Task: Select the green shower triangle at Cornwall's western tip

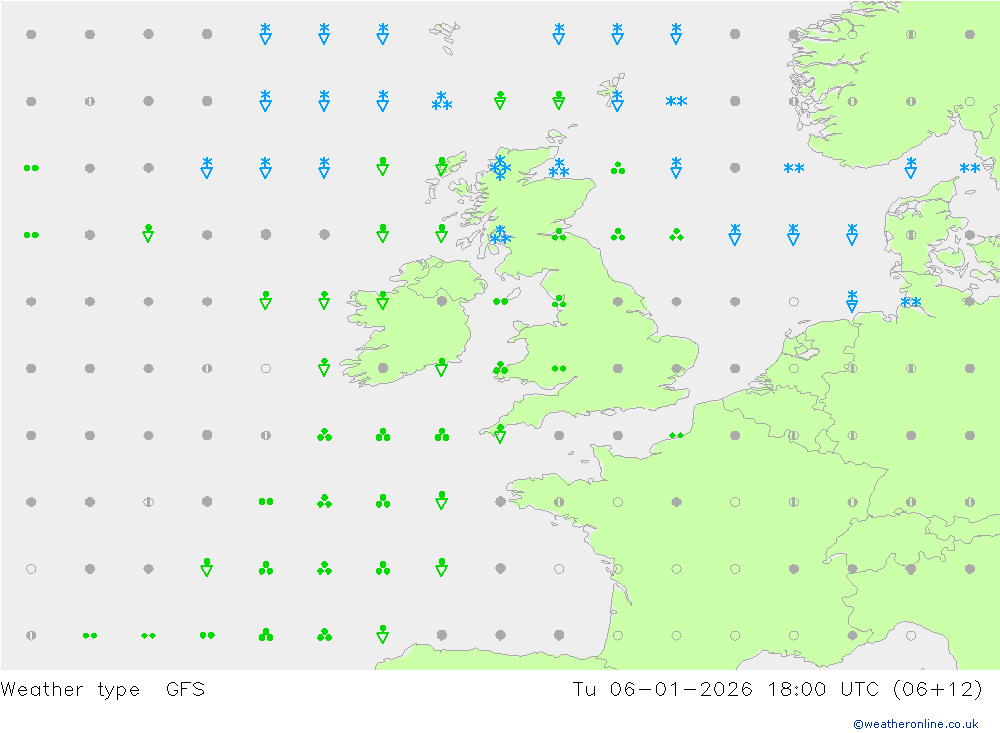Action: click(x=500, y=434)
